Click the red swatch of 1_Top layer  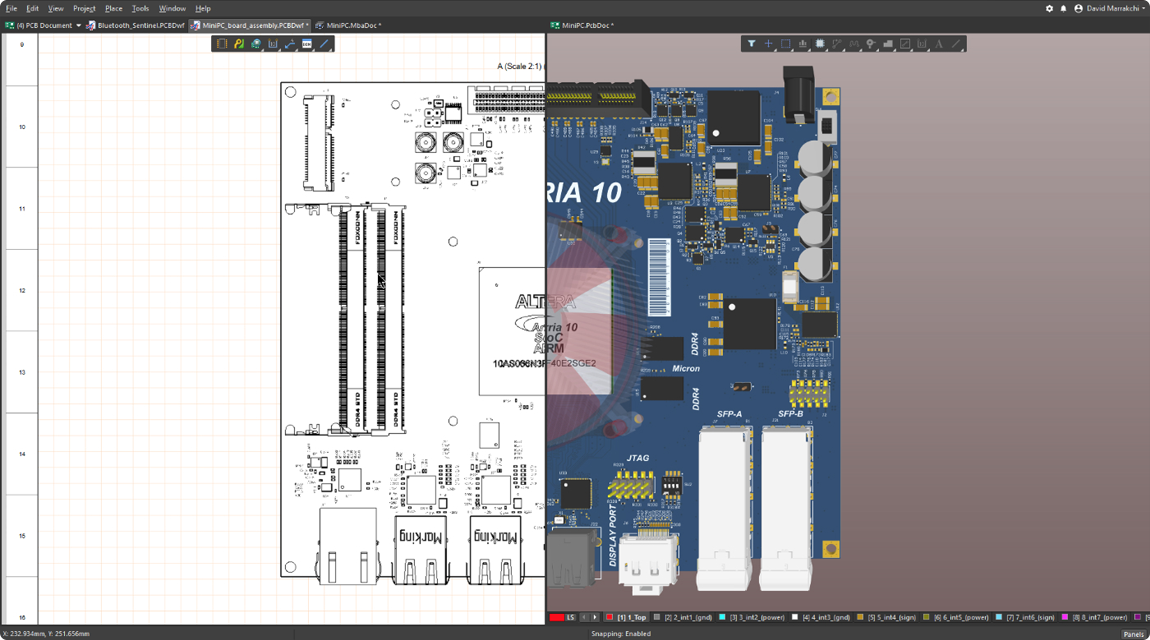tap(609, 617)
